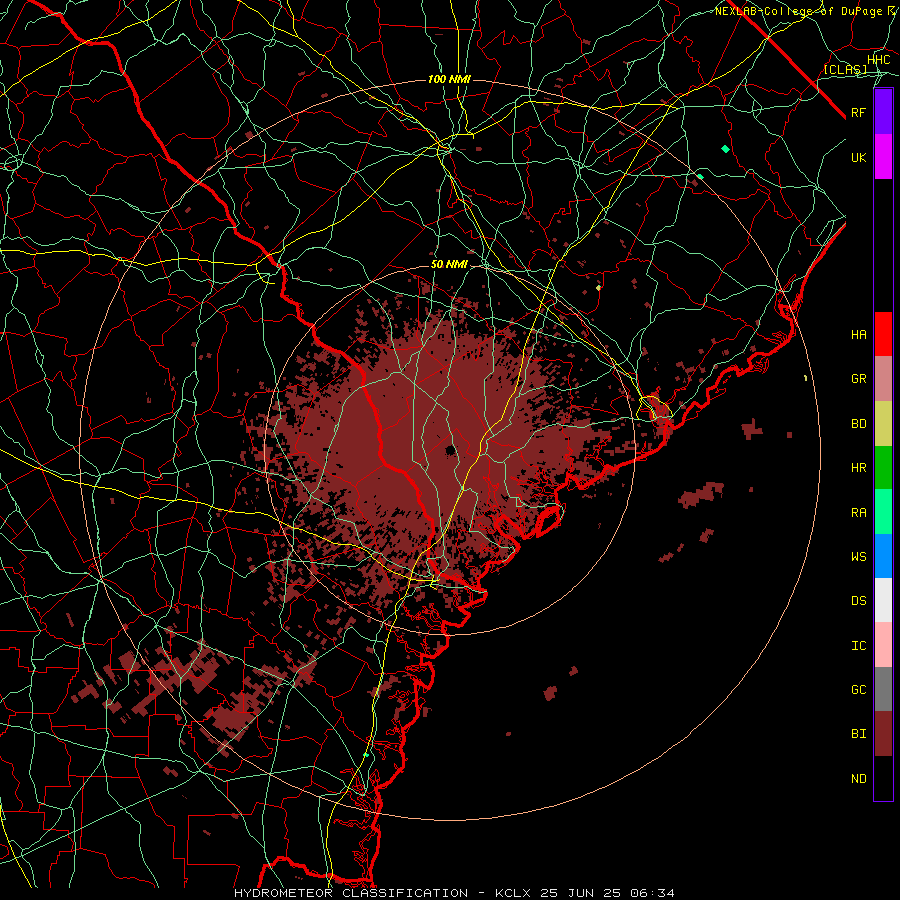Click the KCLX station identifier
Image resolution: width=900 pixels, height=900 pixels.
pos(513,893)
